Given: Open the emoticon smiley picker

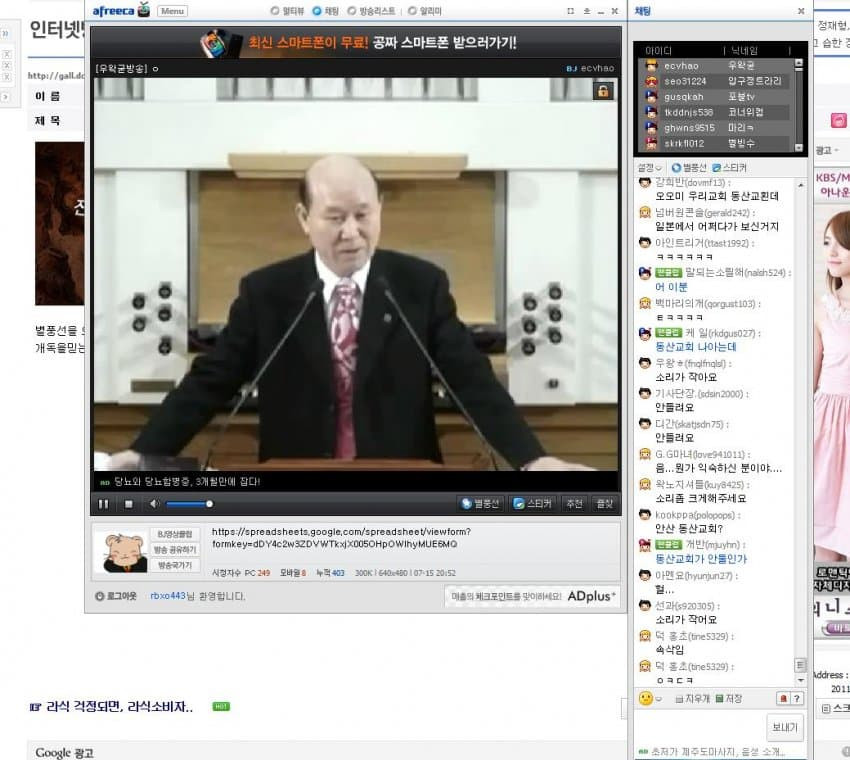Looking at the screenshot, I should click(x=645, y=698).
